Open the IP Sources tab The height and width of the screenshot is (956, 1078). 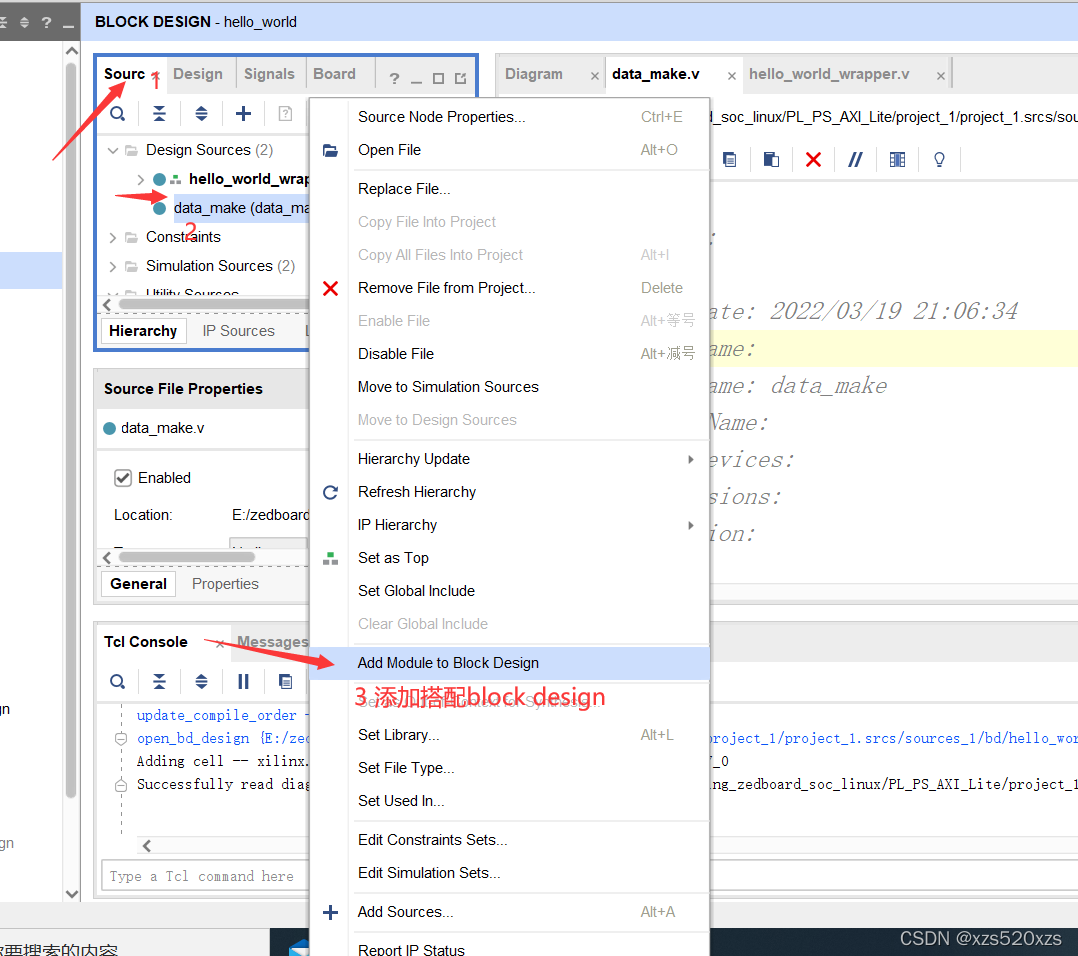(239, 331)
